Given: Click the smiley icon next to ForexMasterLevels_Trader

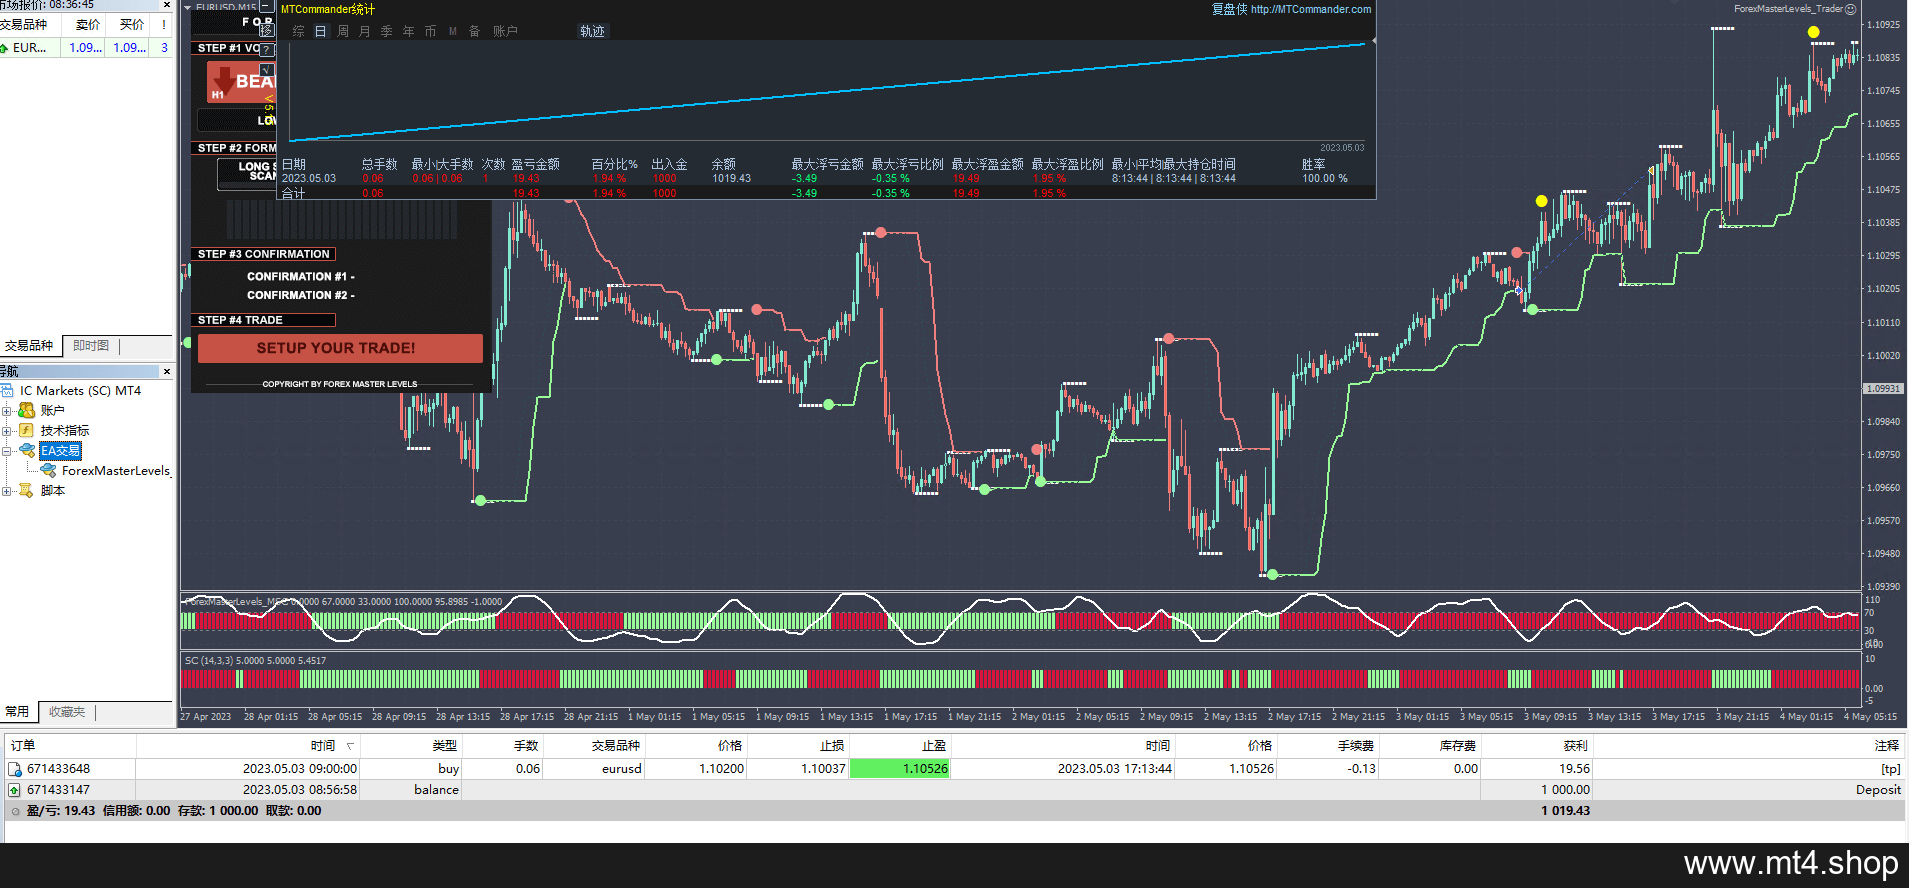Looking at the screenshot, I should coord(1850,9).
